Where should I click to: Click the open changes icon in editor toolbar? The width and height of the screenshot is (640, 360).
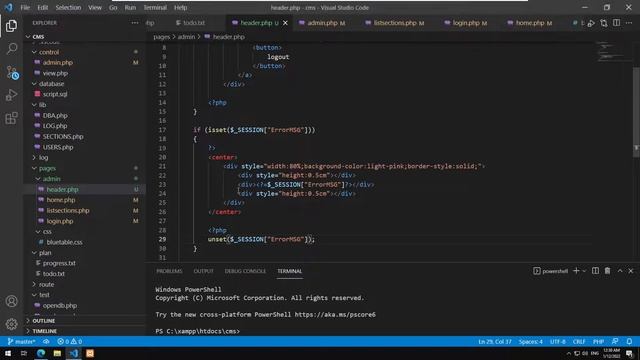click(604, 23)
